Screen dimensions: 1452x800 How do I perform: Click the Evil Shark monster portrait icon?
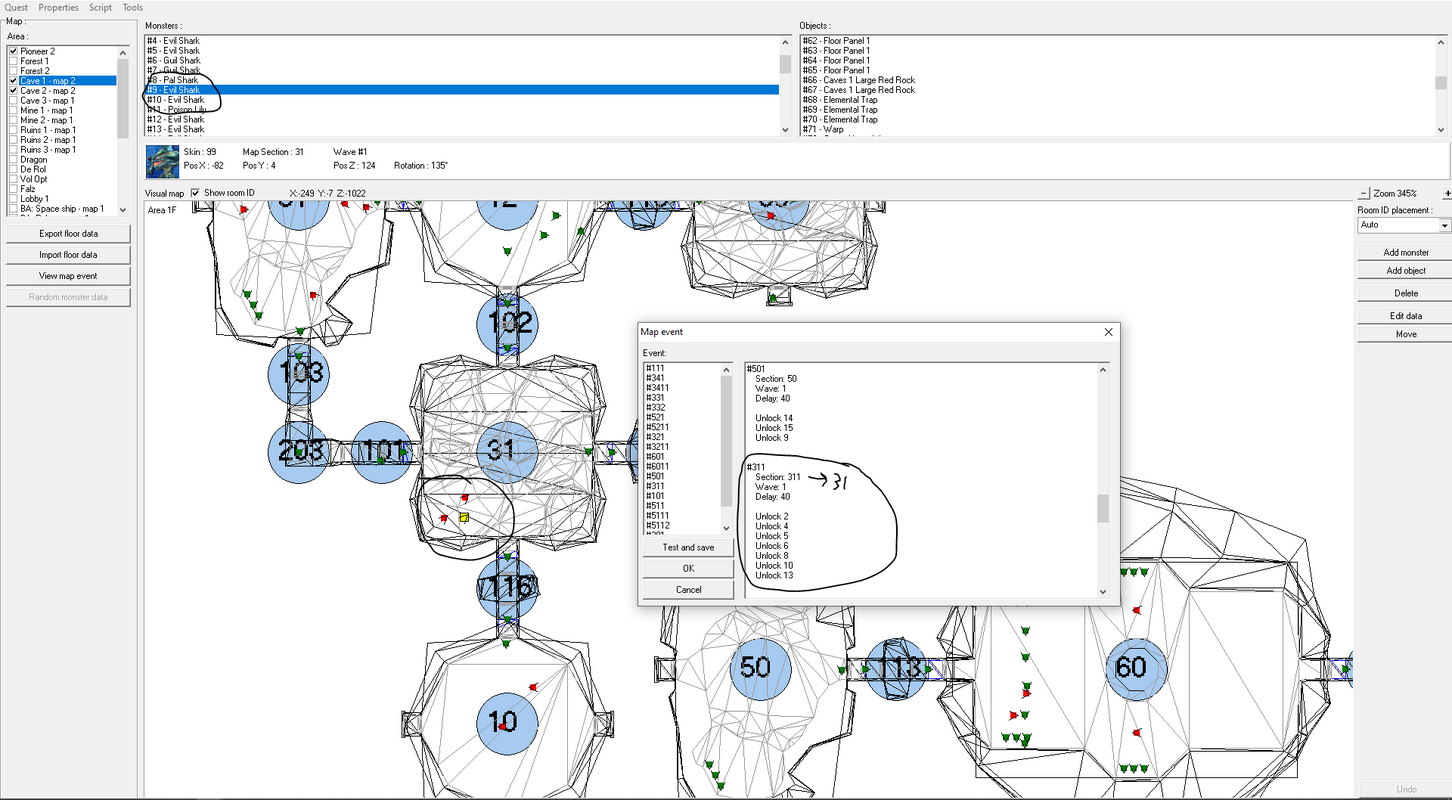tap(162, 161)
